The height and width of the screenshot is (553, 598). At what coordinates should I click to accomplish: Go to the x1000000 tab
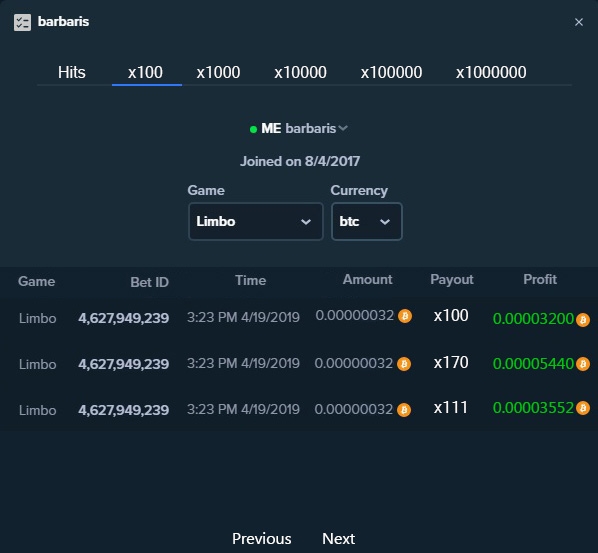491,72
